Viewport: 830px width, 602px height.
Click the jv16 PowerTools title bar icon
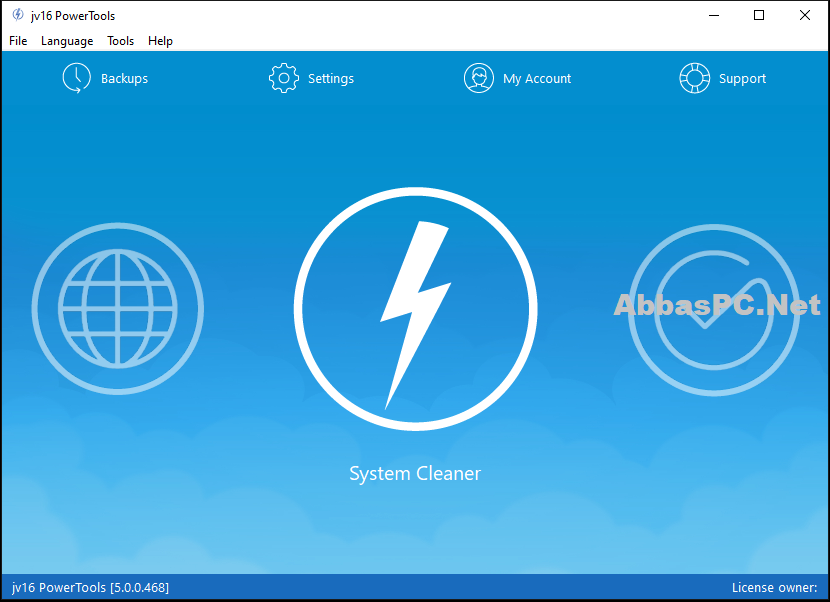(18, 15)
